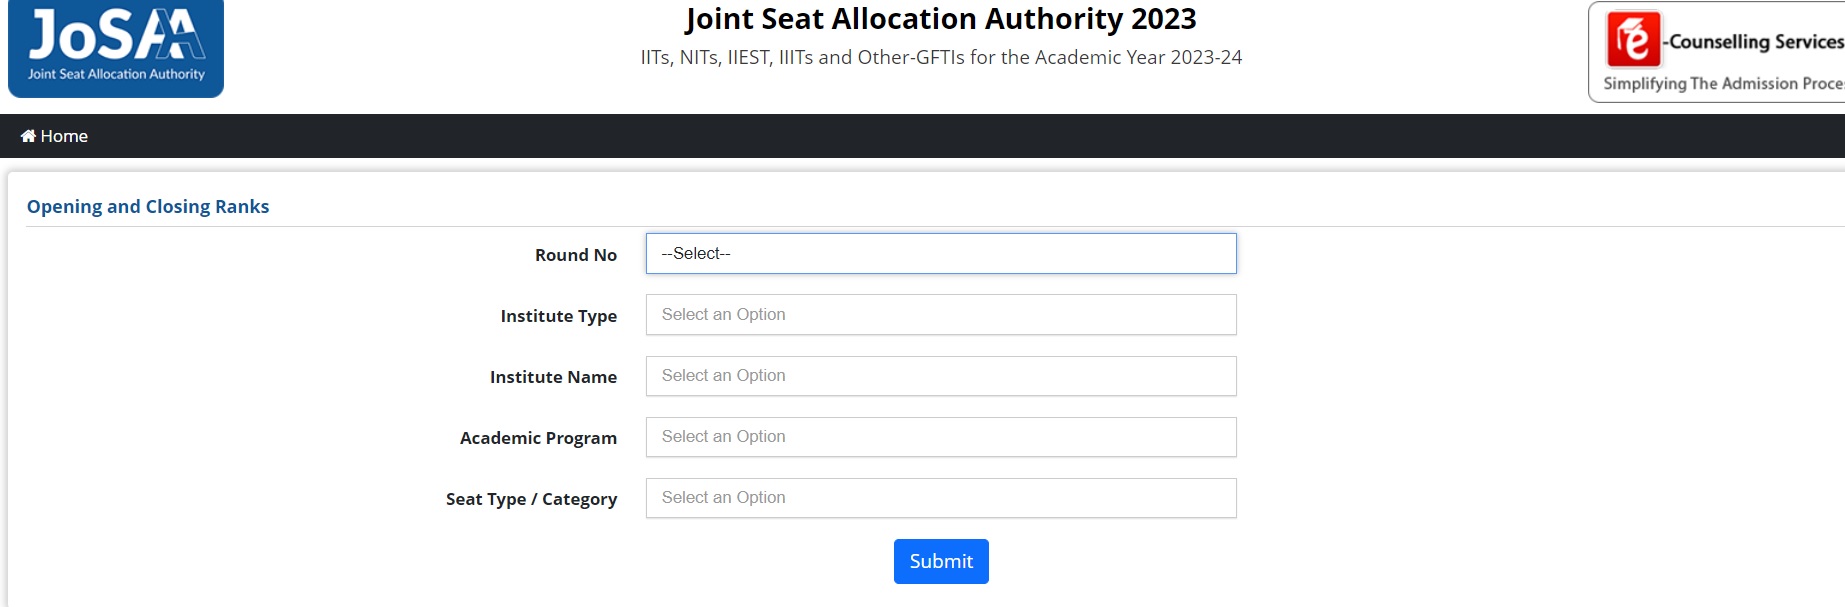Click the Seat Type / Category label

coord(531,499)
